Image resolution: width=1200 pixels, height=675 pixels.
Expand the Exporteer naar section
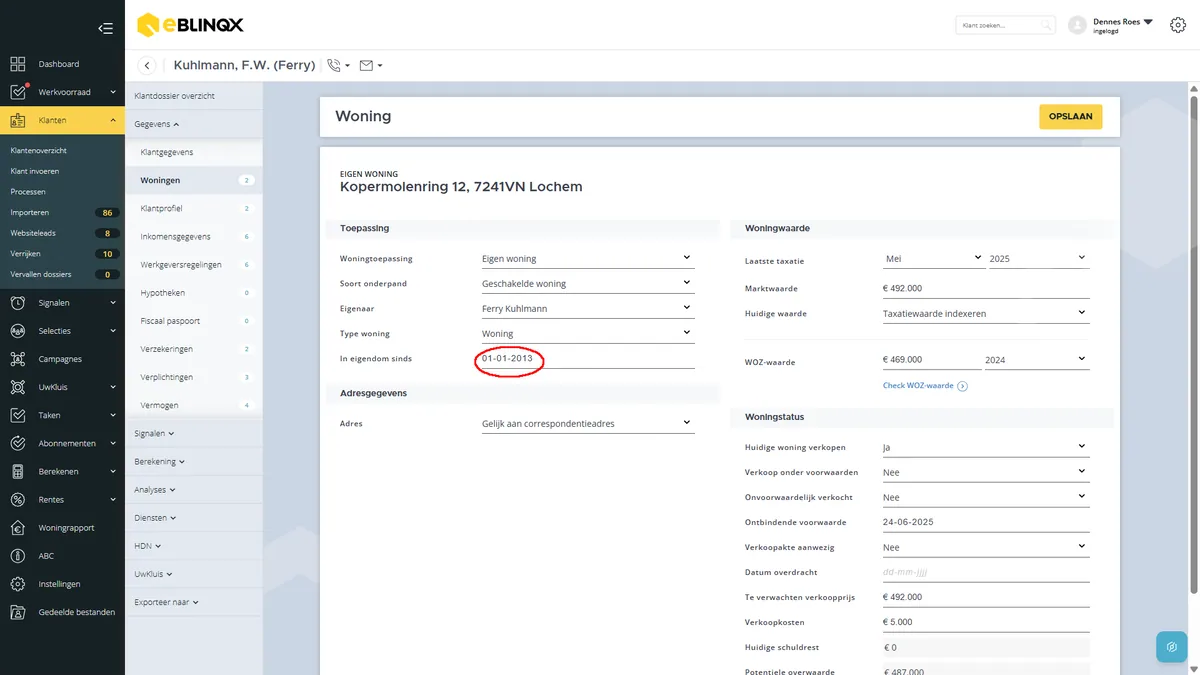[x=167, y=602]
